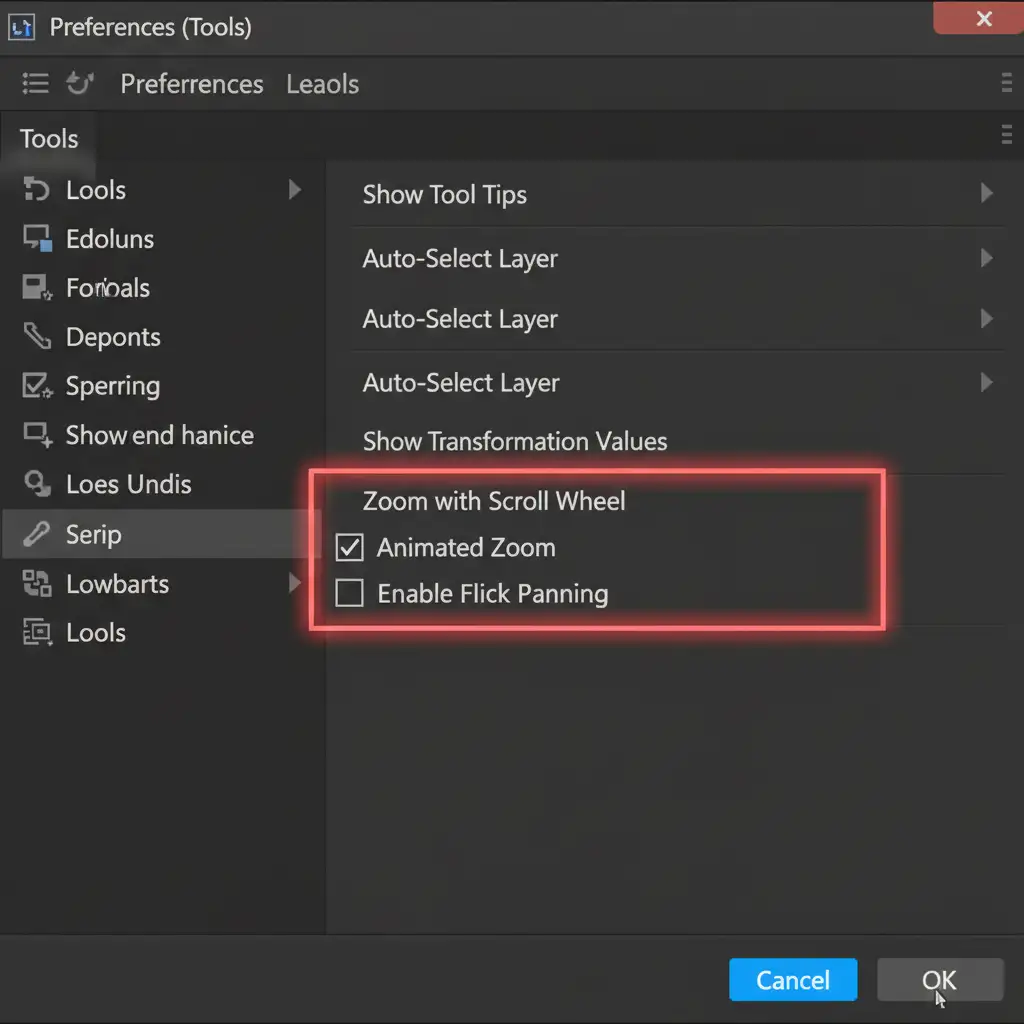
Task: Open the Leaols tab
Action: pos(322,84)
